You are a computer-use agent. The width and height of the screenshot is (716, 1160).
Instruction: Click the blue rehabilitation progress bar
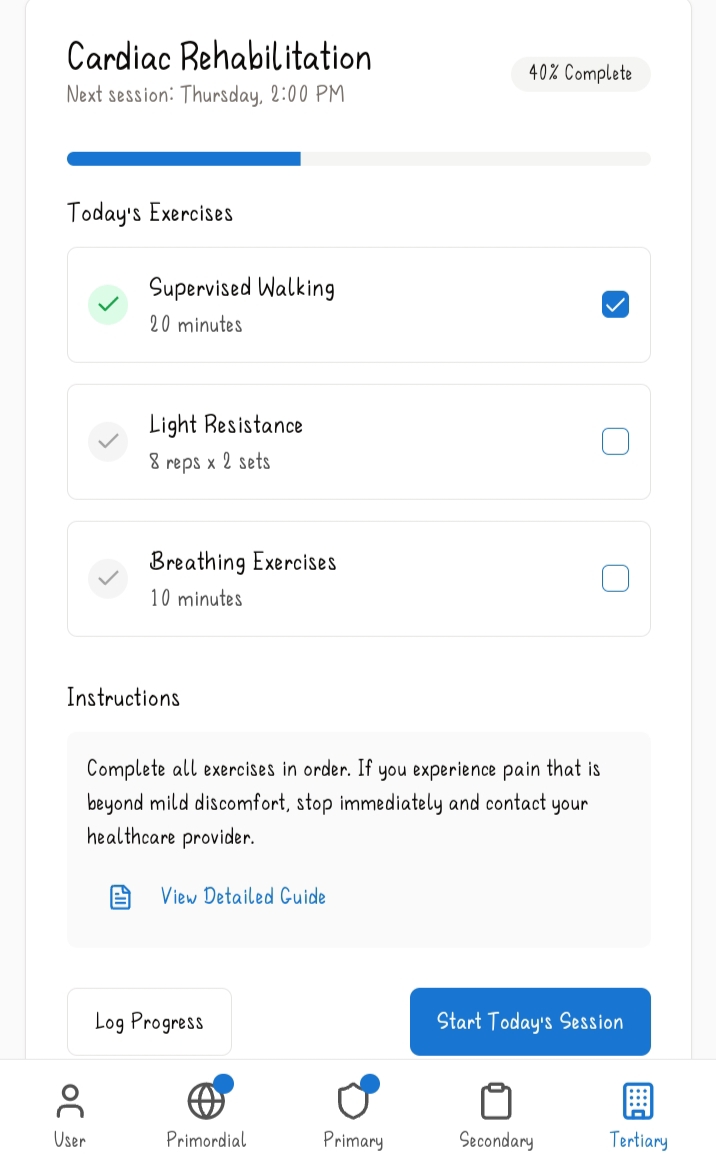(183, 159)
